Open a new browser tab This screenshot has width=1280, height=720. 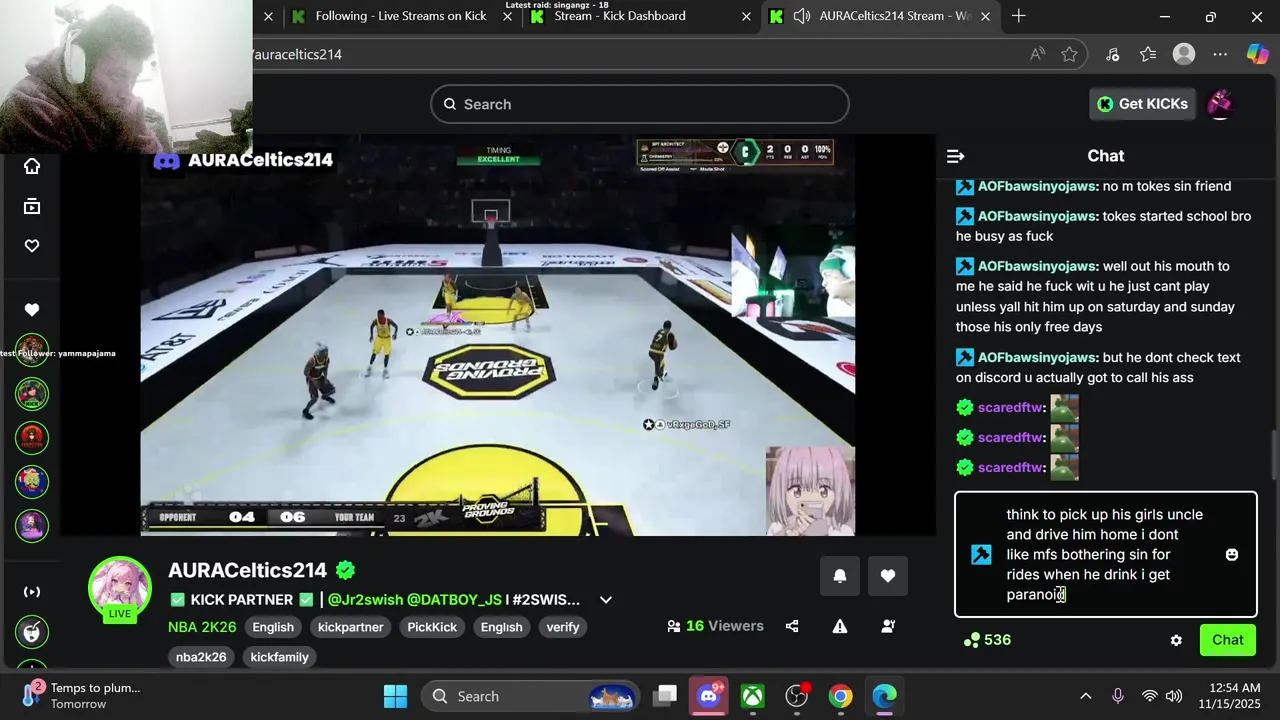[1018, 16]
